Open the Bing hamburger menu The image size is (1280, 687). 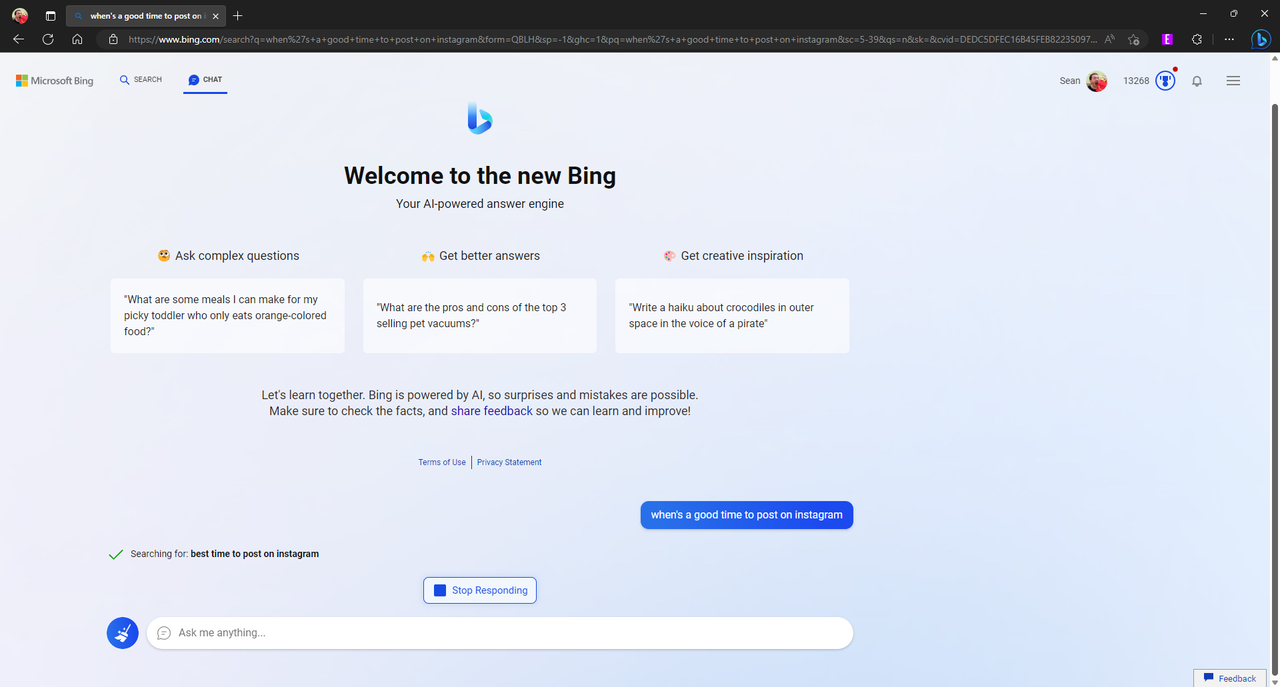pos(1233,81)
